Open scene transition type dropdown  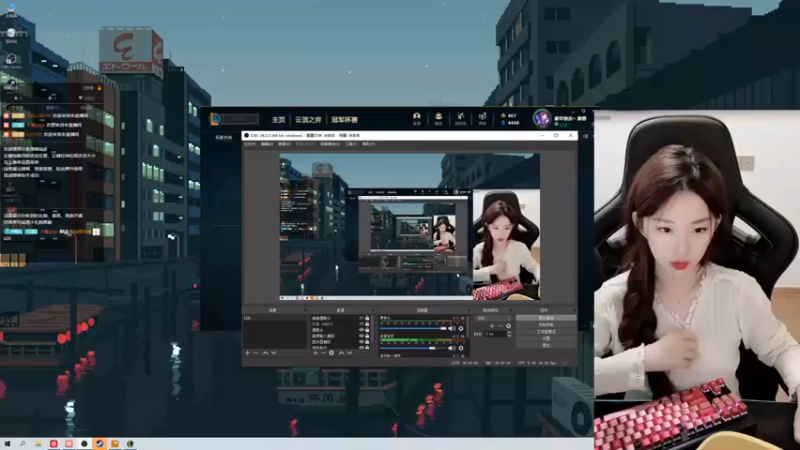point(493,318)
